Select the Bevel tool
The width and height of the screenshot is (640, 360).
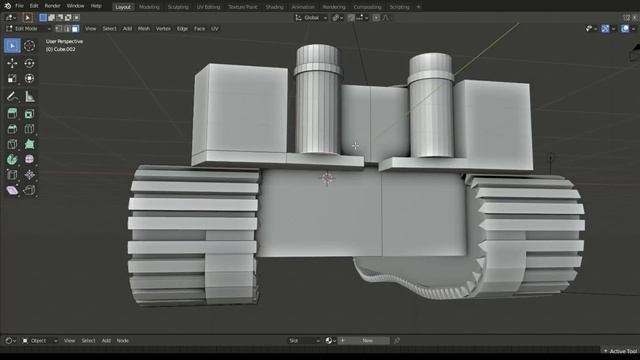pyautogui.click(x=12, y=129)
